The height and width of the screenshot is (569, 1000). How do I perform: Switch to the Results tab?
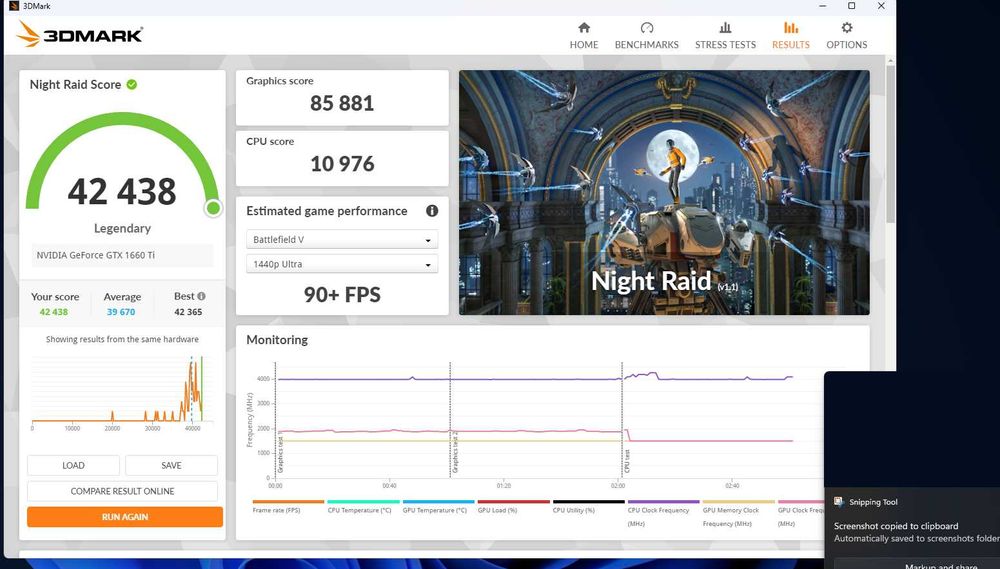[790, 35]
